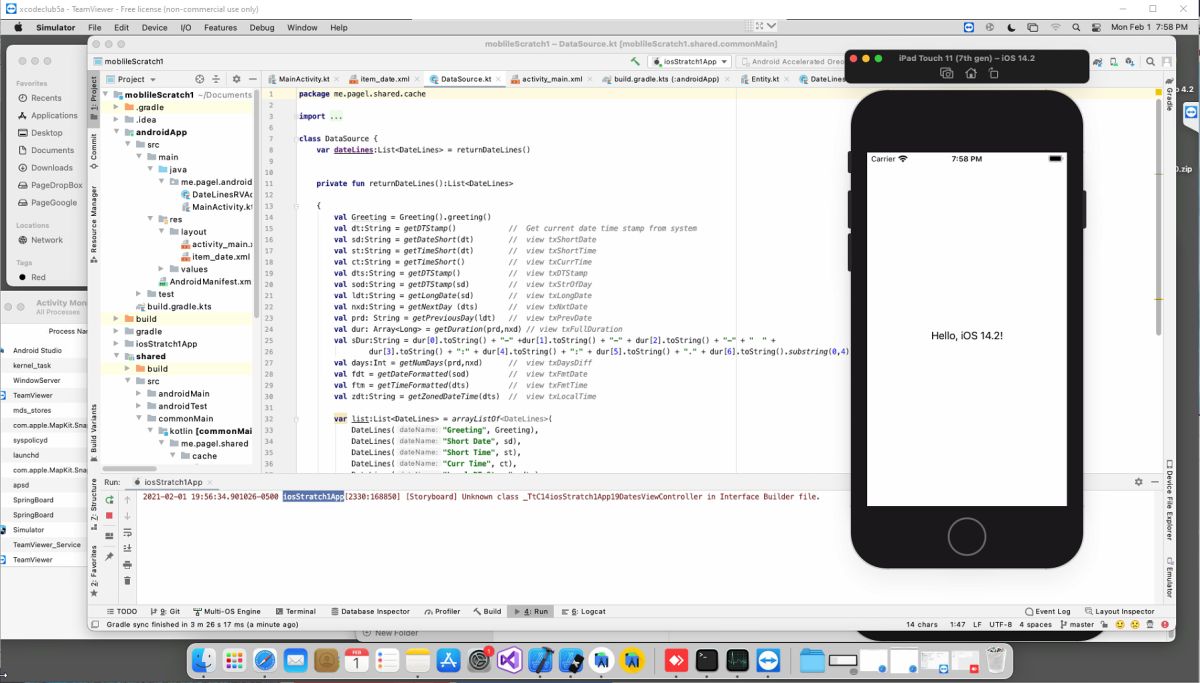Open the Profiler tool window

[x=442, y=611]
